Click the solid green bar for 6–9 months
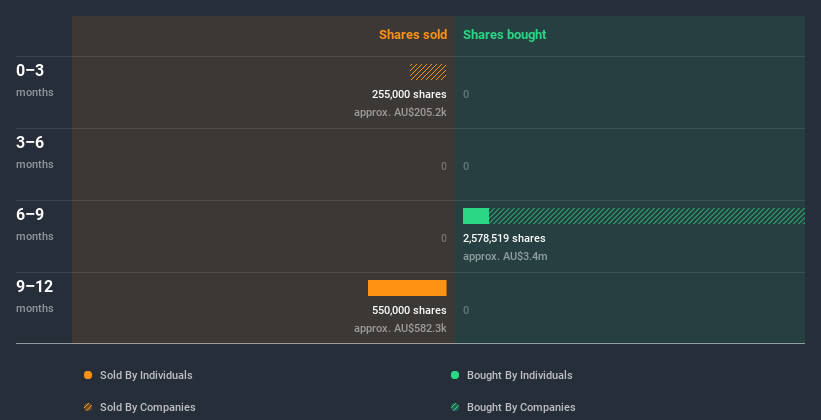 click(x=476, y=216)
